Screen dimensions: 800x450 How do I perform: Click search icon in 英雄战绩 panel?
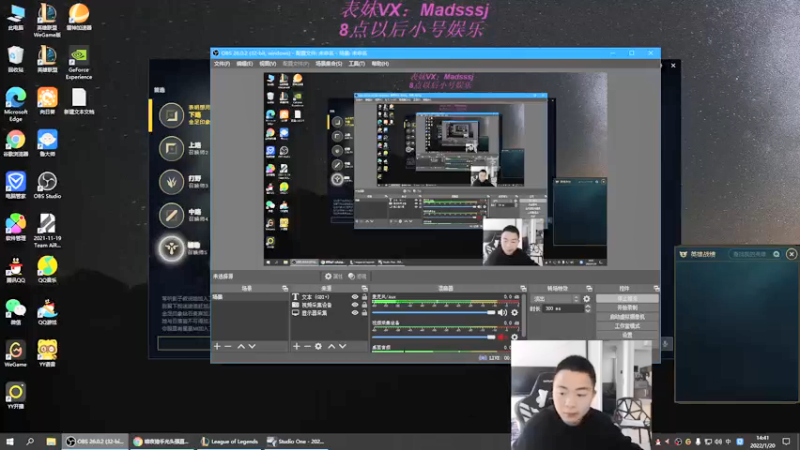tap(776, 254)
